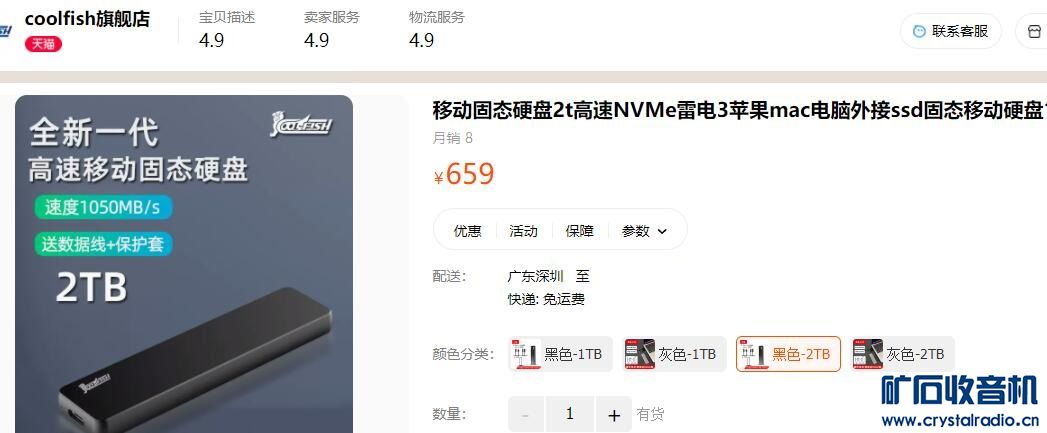Click the red 天猫 badge

43,44
